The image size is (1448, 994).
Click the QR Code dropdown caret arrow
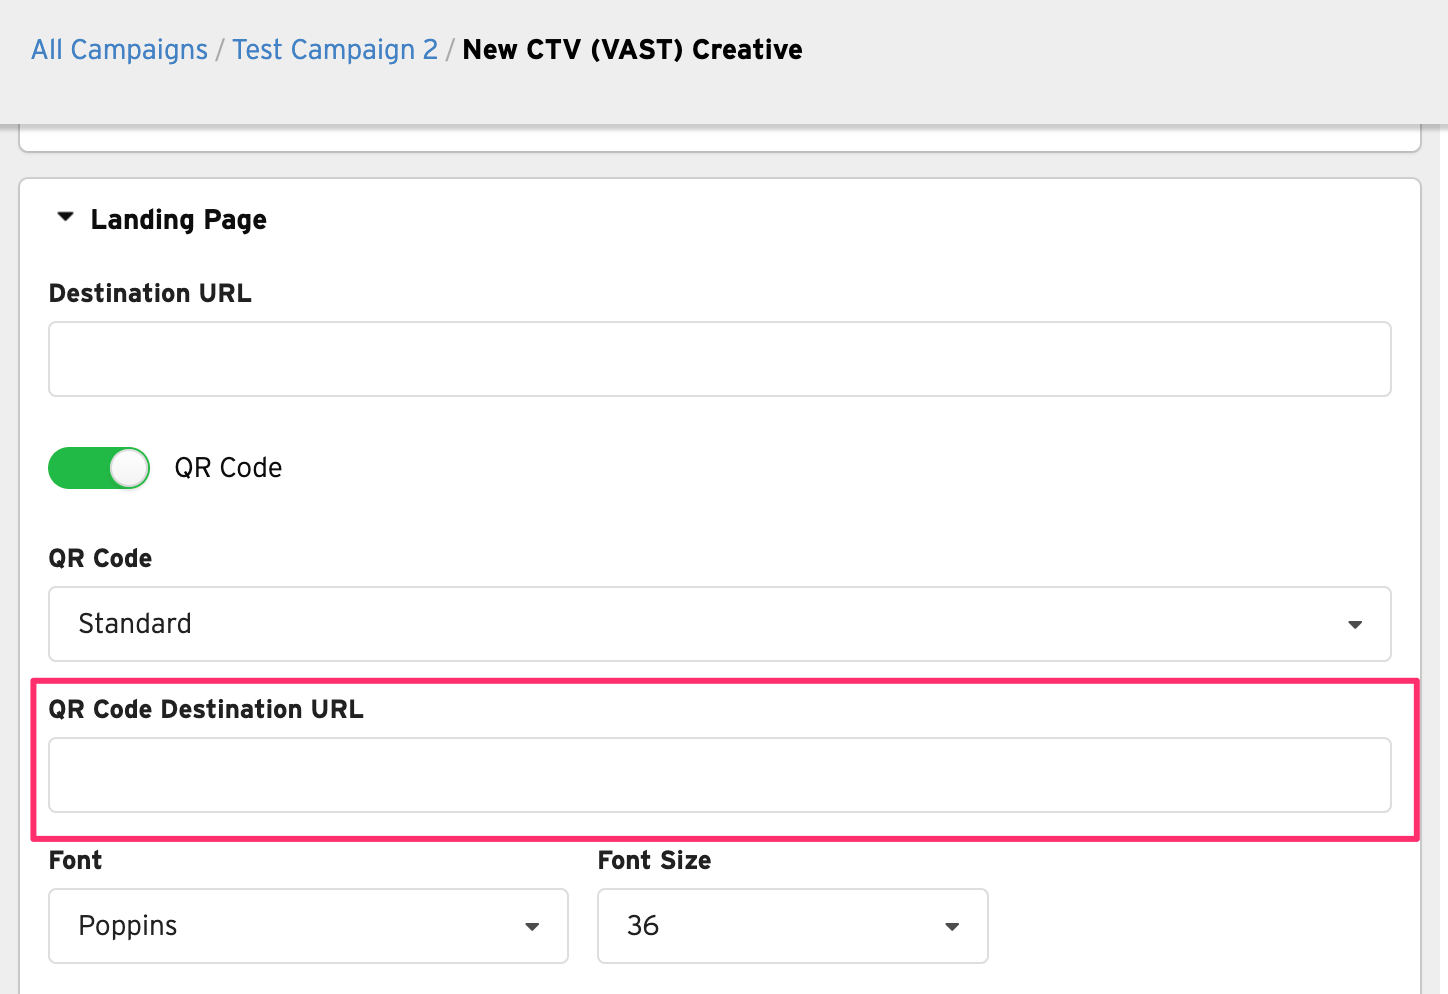[x=1355, y=625]
